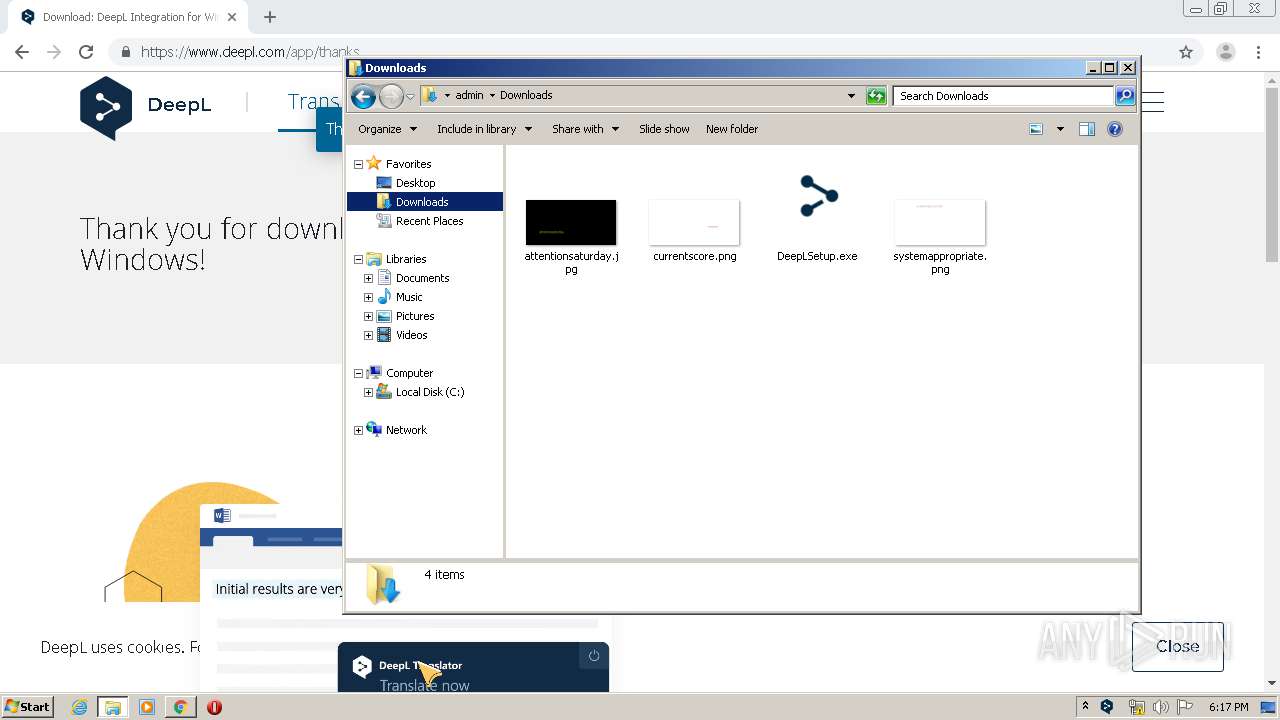Click the Forward arrow in Downloads window

[x=391, y=96]
